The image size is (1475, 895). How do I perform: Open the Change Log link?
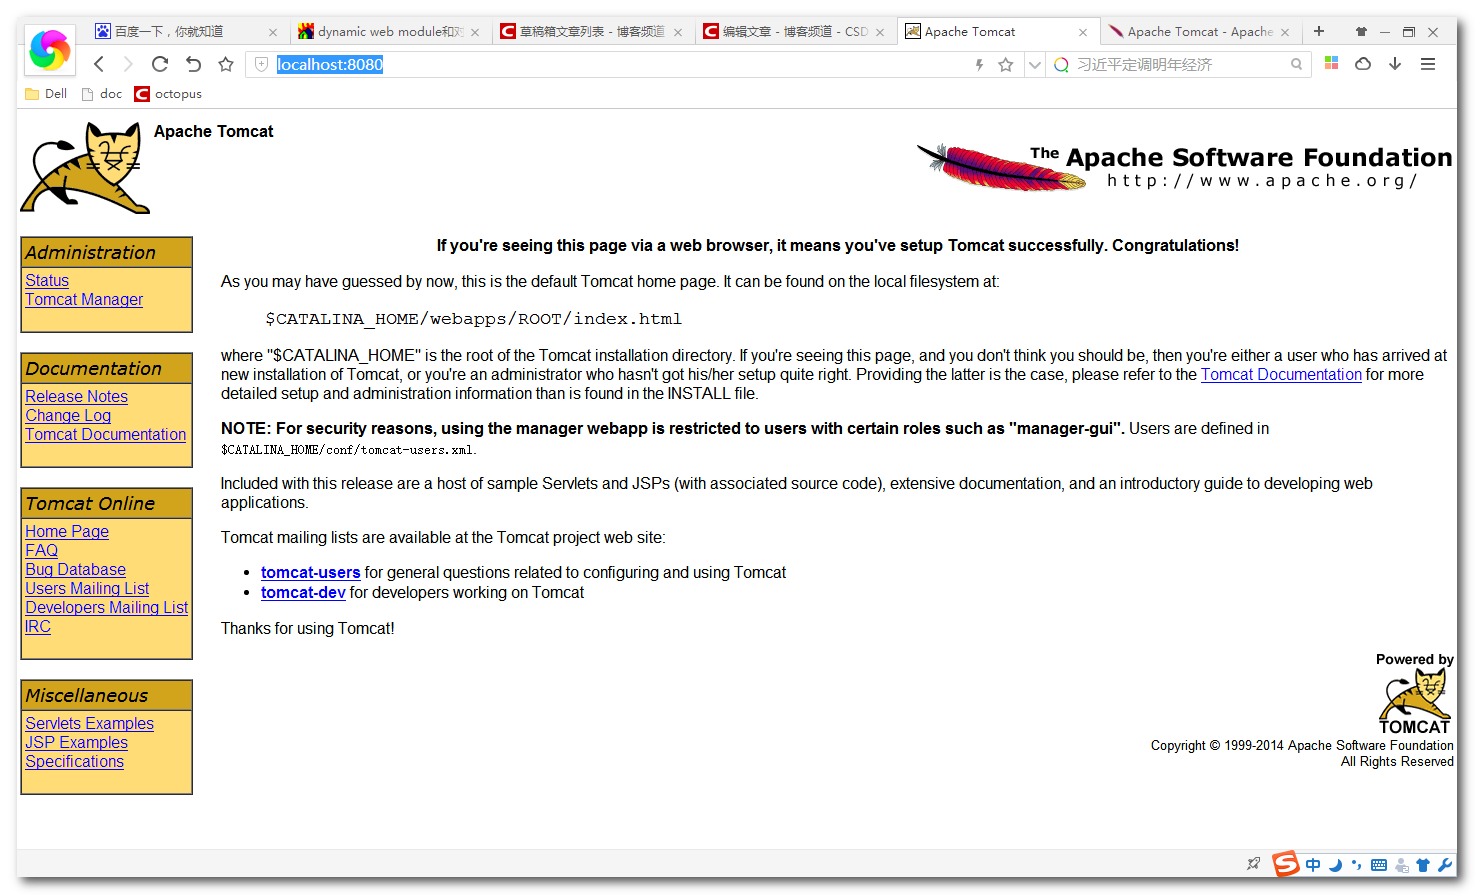[x=68, y=415]
